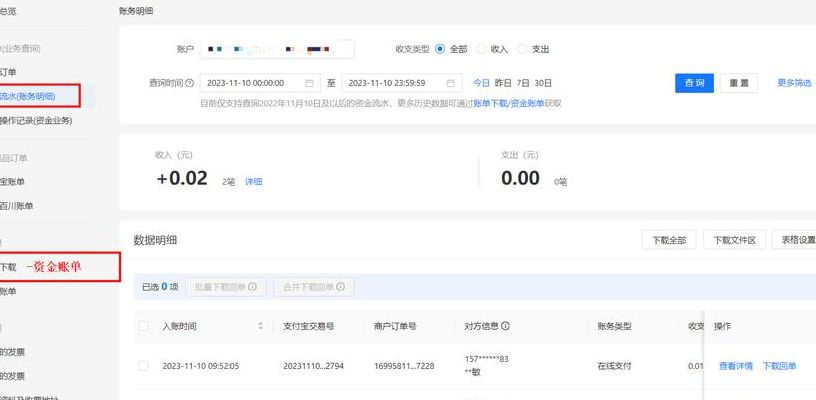This screenshot has height=400, width=816.
Task: Click the help icon beside 查询时间
Action: (x=189, y=83)
